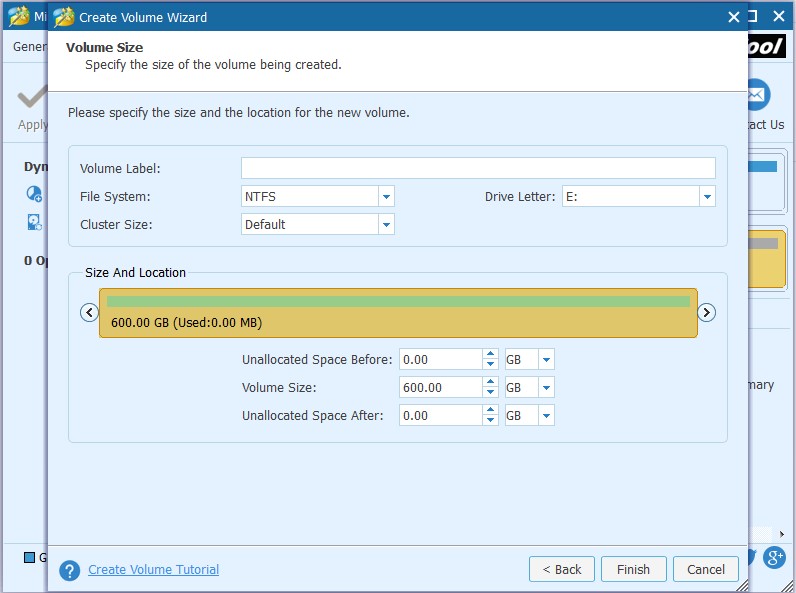Open the Create Volume Tutorial link
796x593 pixels.
click(153, 570)
